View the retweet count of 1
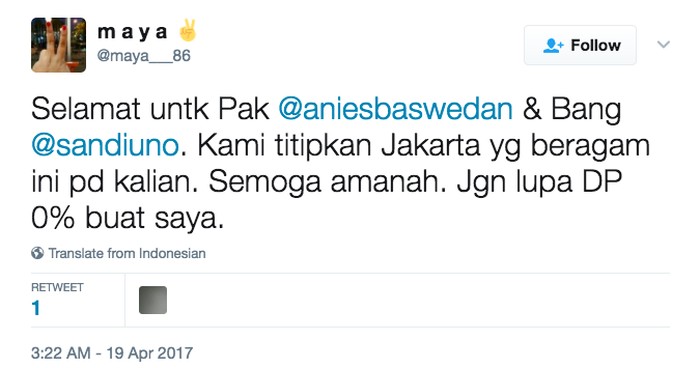Viewport: 700px width, 368px height. point(36,309)
